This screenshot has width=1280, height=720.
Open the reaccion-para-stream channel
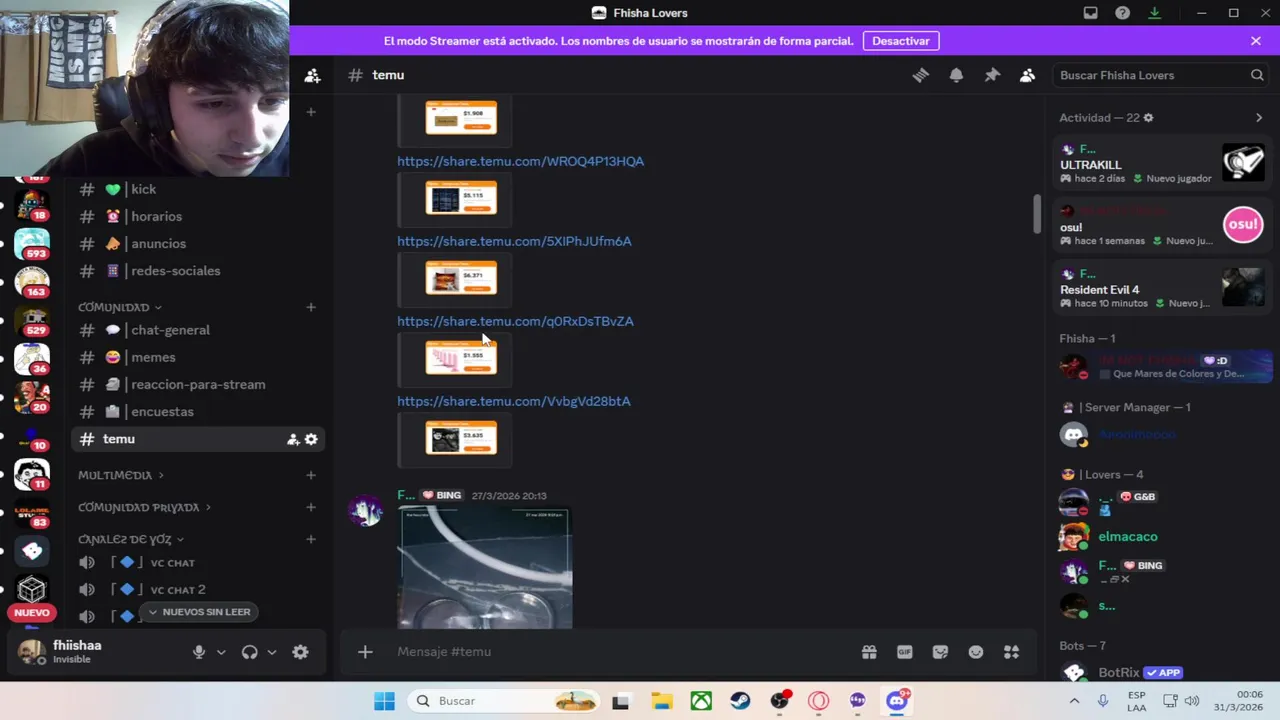click(x=199, y=384)
